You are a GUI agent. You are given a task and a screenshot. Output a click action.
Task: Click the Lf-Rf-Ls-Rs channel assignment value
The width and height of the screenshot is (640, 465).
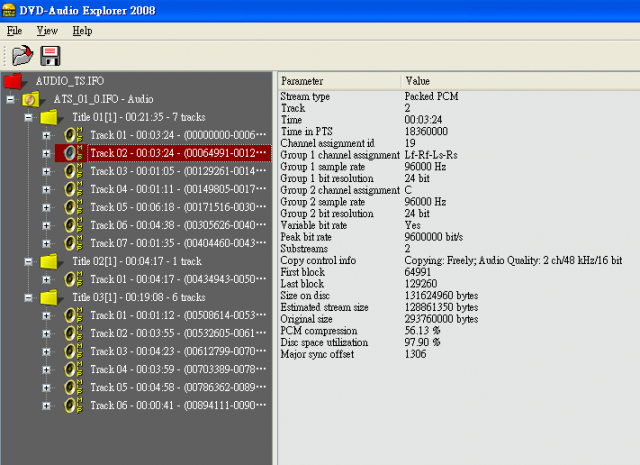click(x=431, y=155)
